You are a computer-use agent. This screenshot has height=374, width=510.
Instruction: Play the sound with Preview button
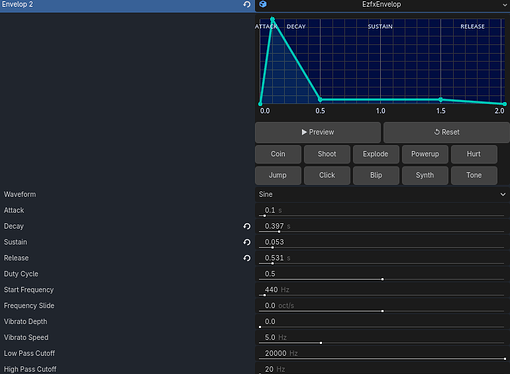pos(318,132)
